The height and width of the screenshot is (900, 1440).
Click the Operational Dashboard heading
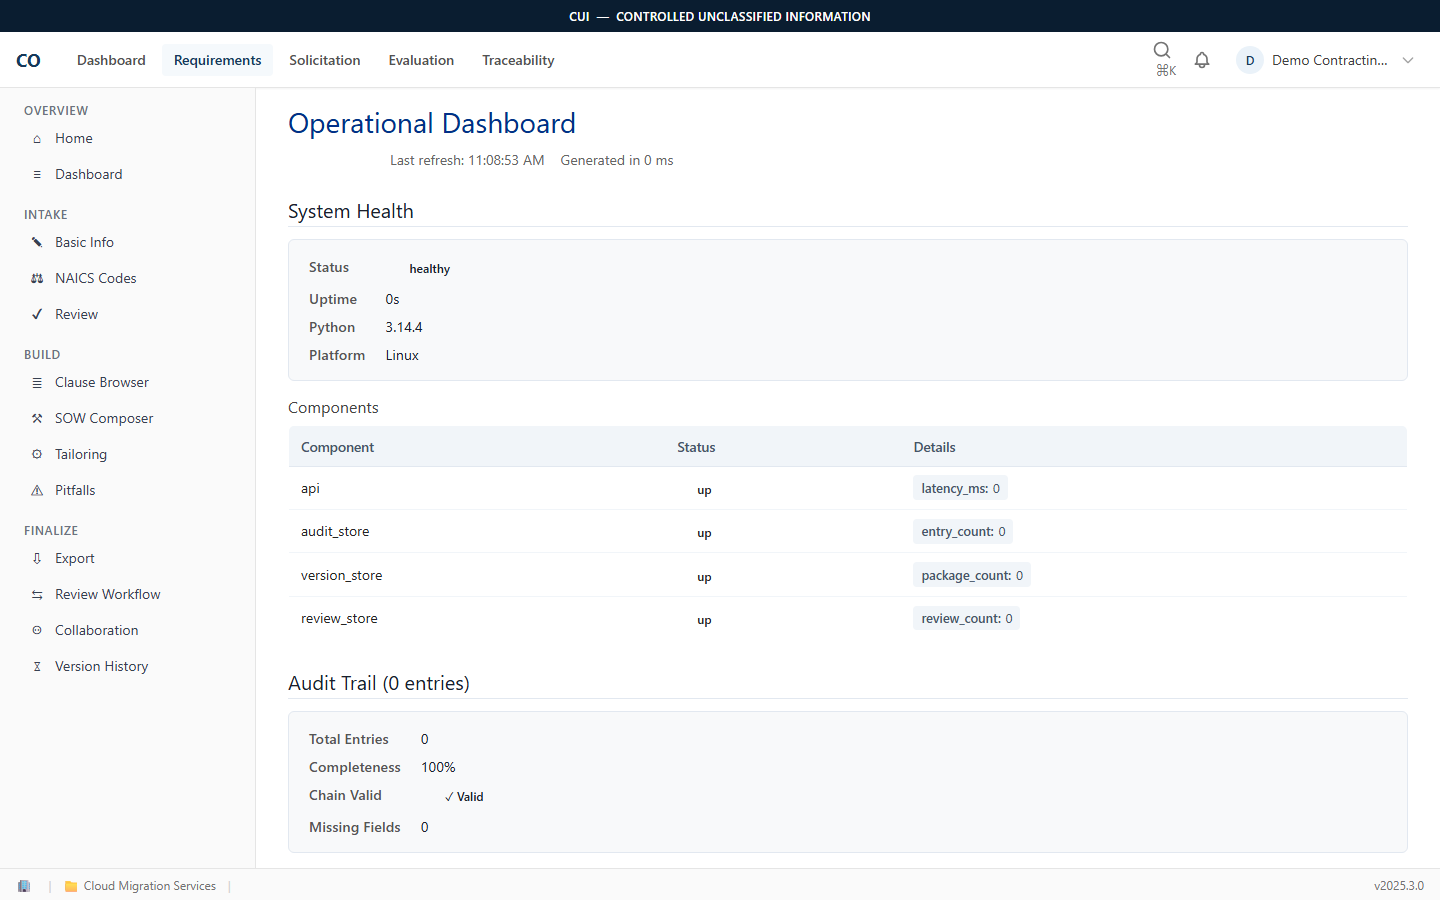[x=432, y=123]
